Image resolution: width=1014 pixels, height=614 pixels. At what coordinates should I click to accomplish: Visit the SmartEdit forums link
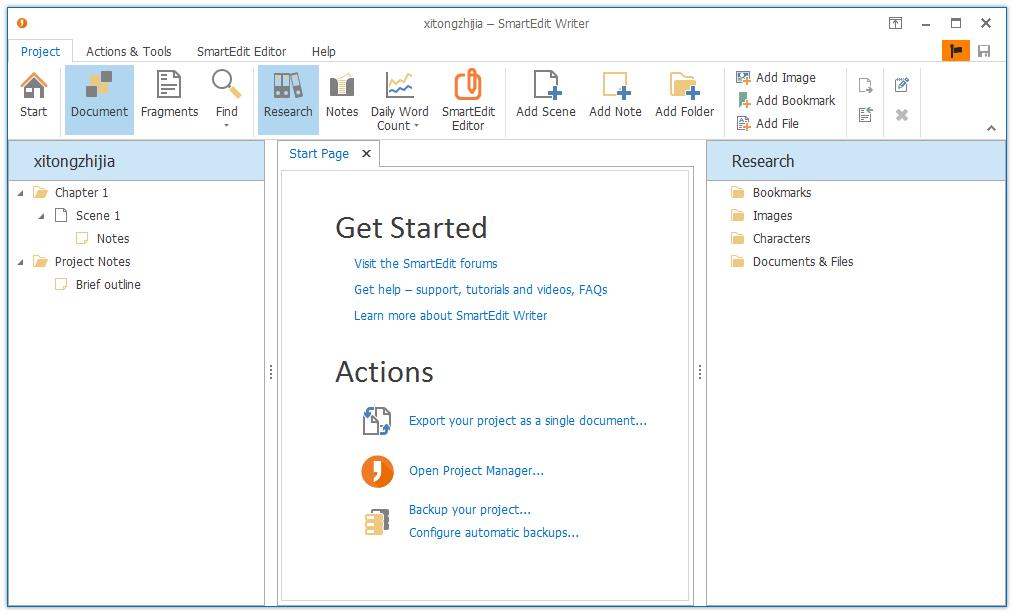pos(425,264)
